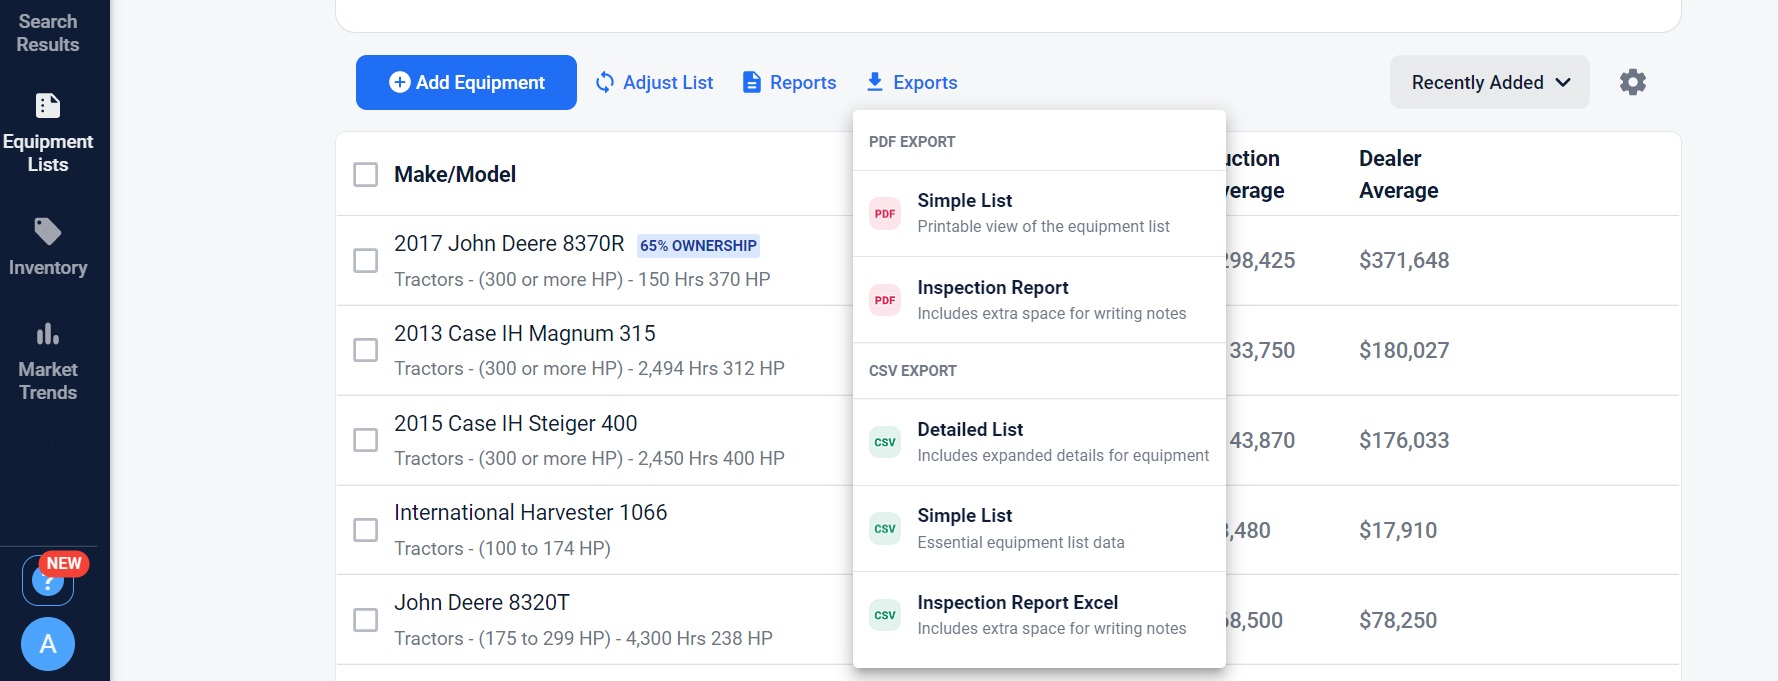Open 2013 Case IH Magnum 315
The image size is (1778, 681).
click(x=525, y=334)
